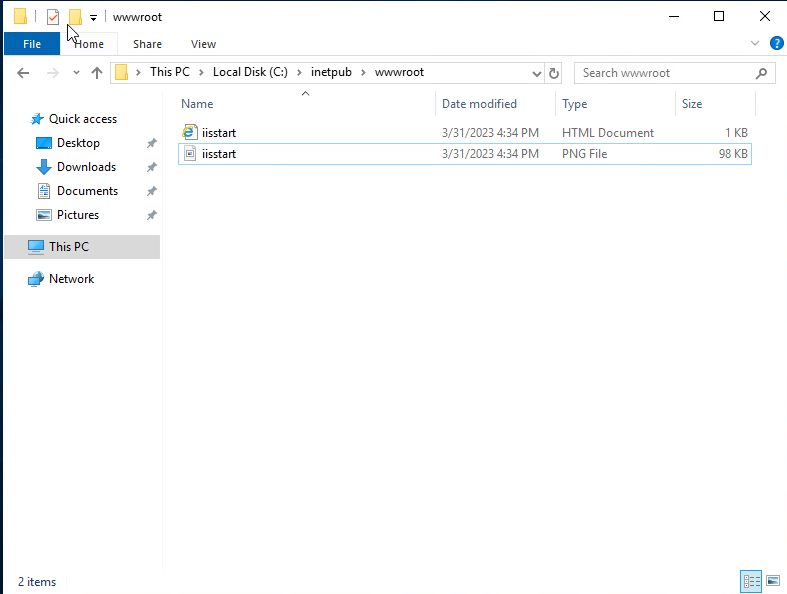Select the iisstart HTML Document file
The height and width of the screenshot is (594, 787).
(465, 133)
